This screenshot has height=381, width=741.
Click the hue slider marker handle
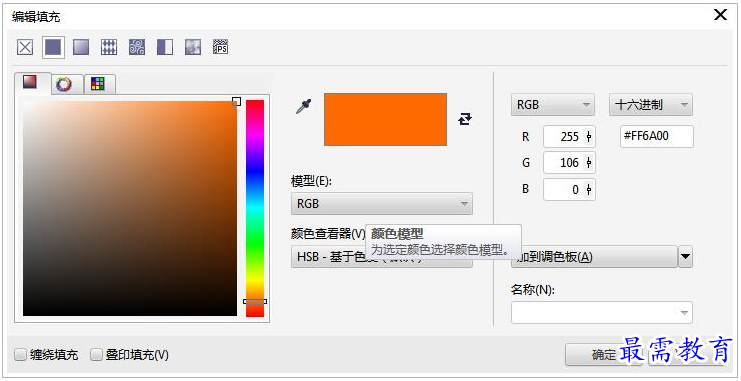tap(255, 302)
